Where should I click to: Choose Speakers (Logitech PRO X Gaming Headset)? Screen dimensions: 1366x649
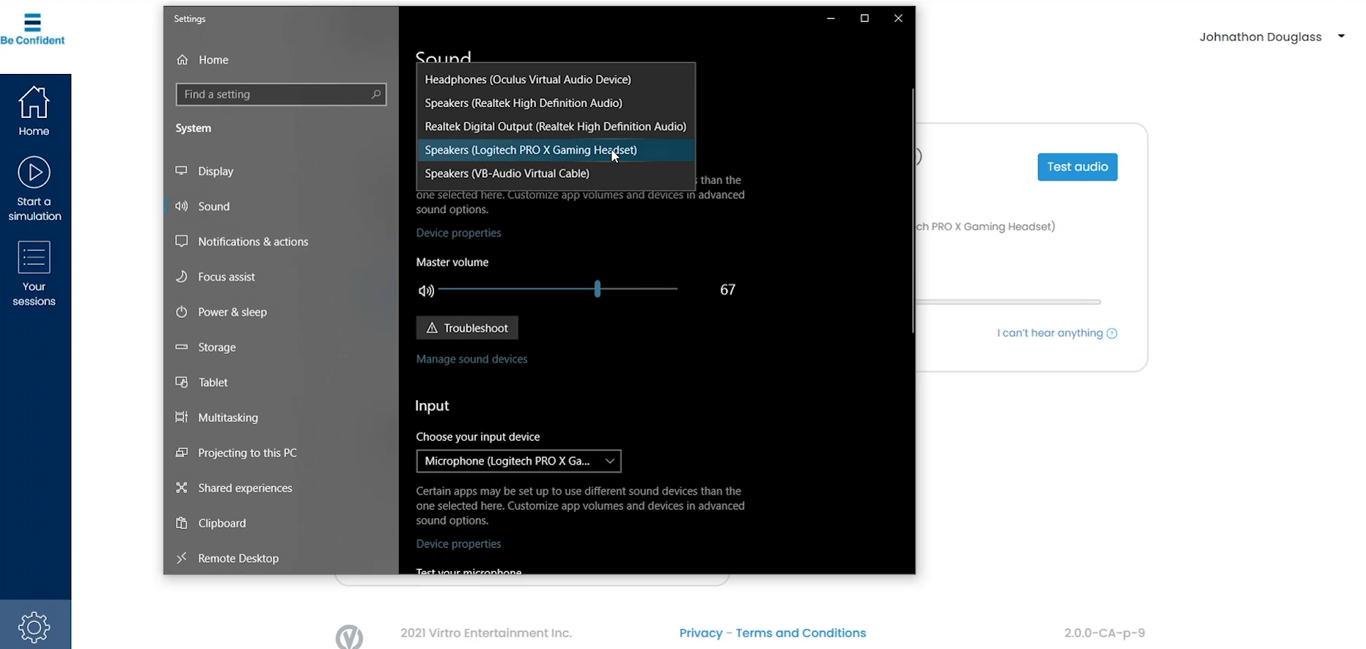[x=555, y=150]
